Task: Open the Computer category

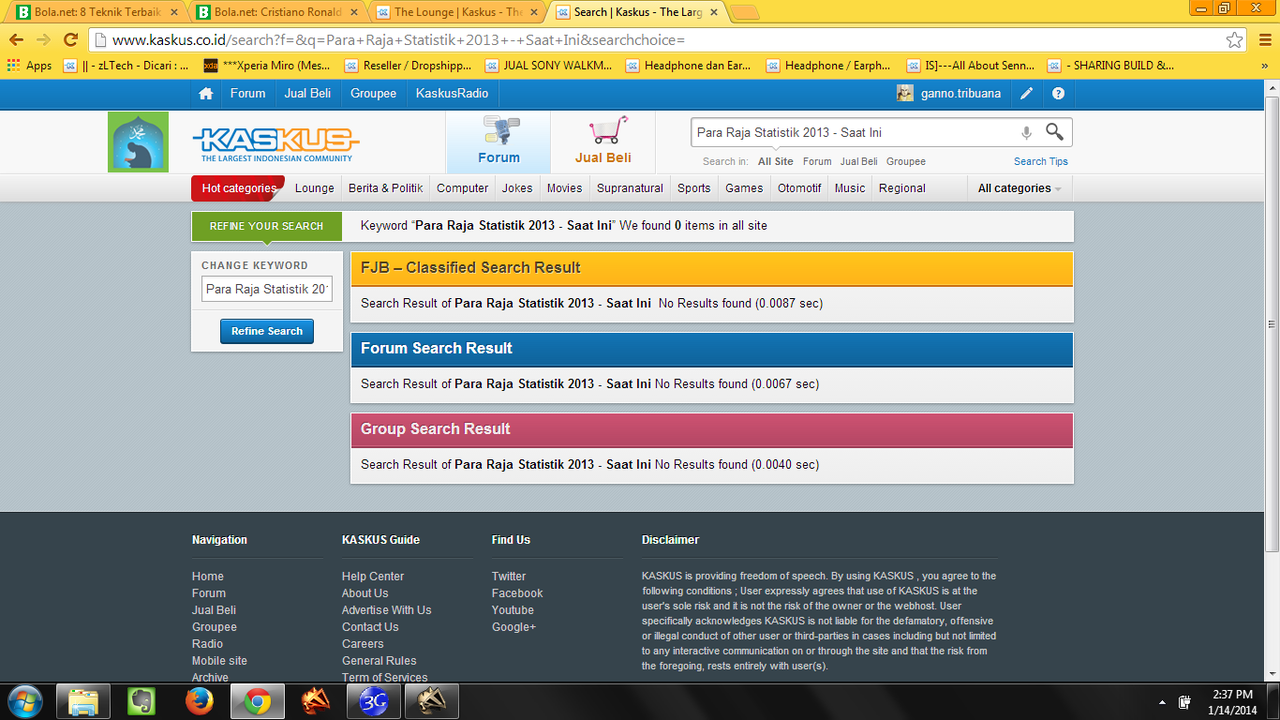Action: pyautogui.click(x=463, y=188)
